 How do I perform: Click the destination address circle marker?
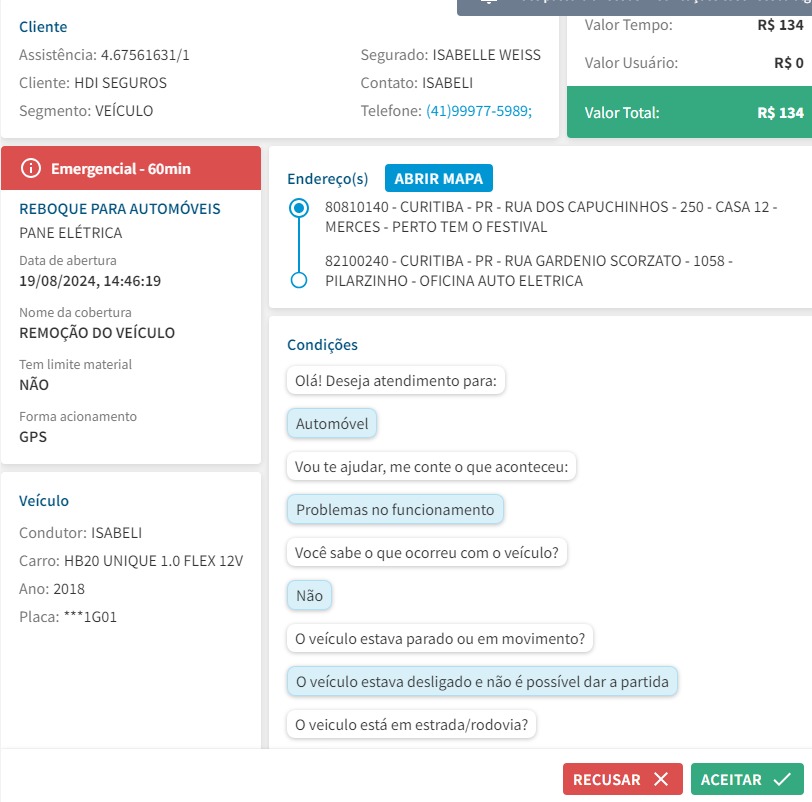click(299, 280)
